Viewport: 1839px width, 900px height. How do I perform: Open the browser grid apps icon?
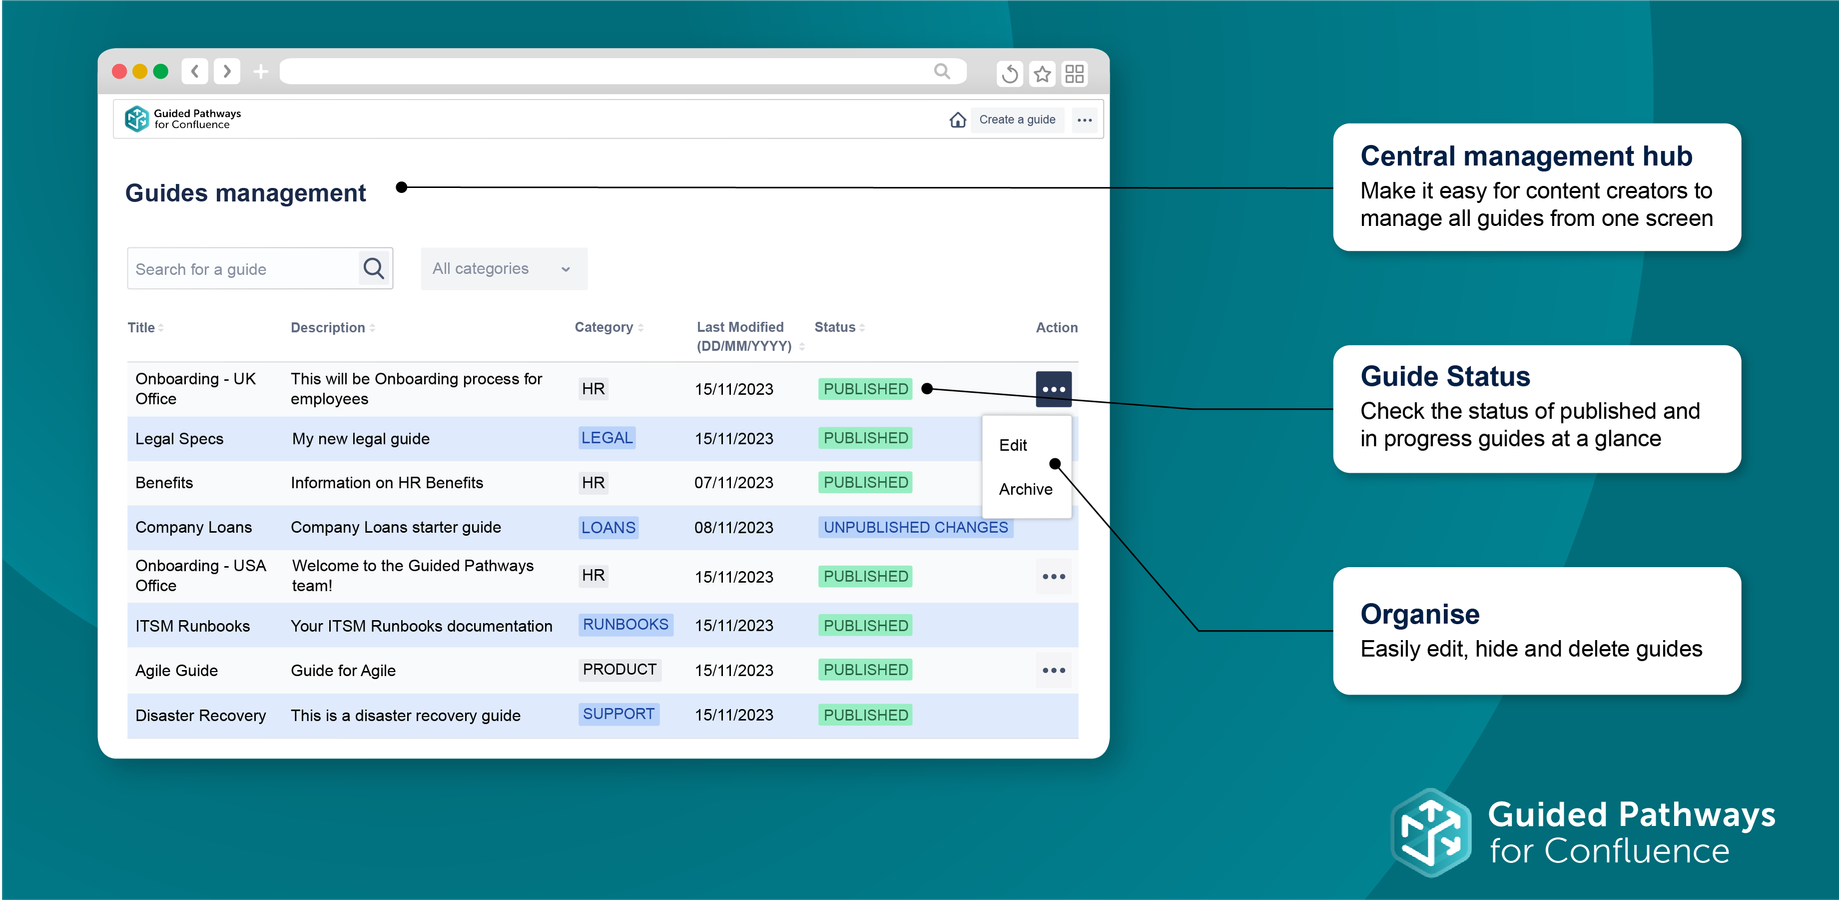pyautogui.click(x=1075, y=73)
